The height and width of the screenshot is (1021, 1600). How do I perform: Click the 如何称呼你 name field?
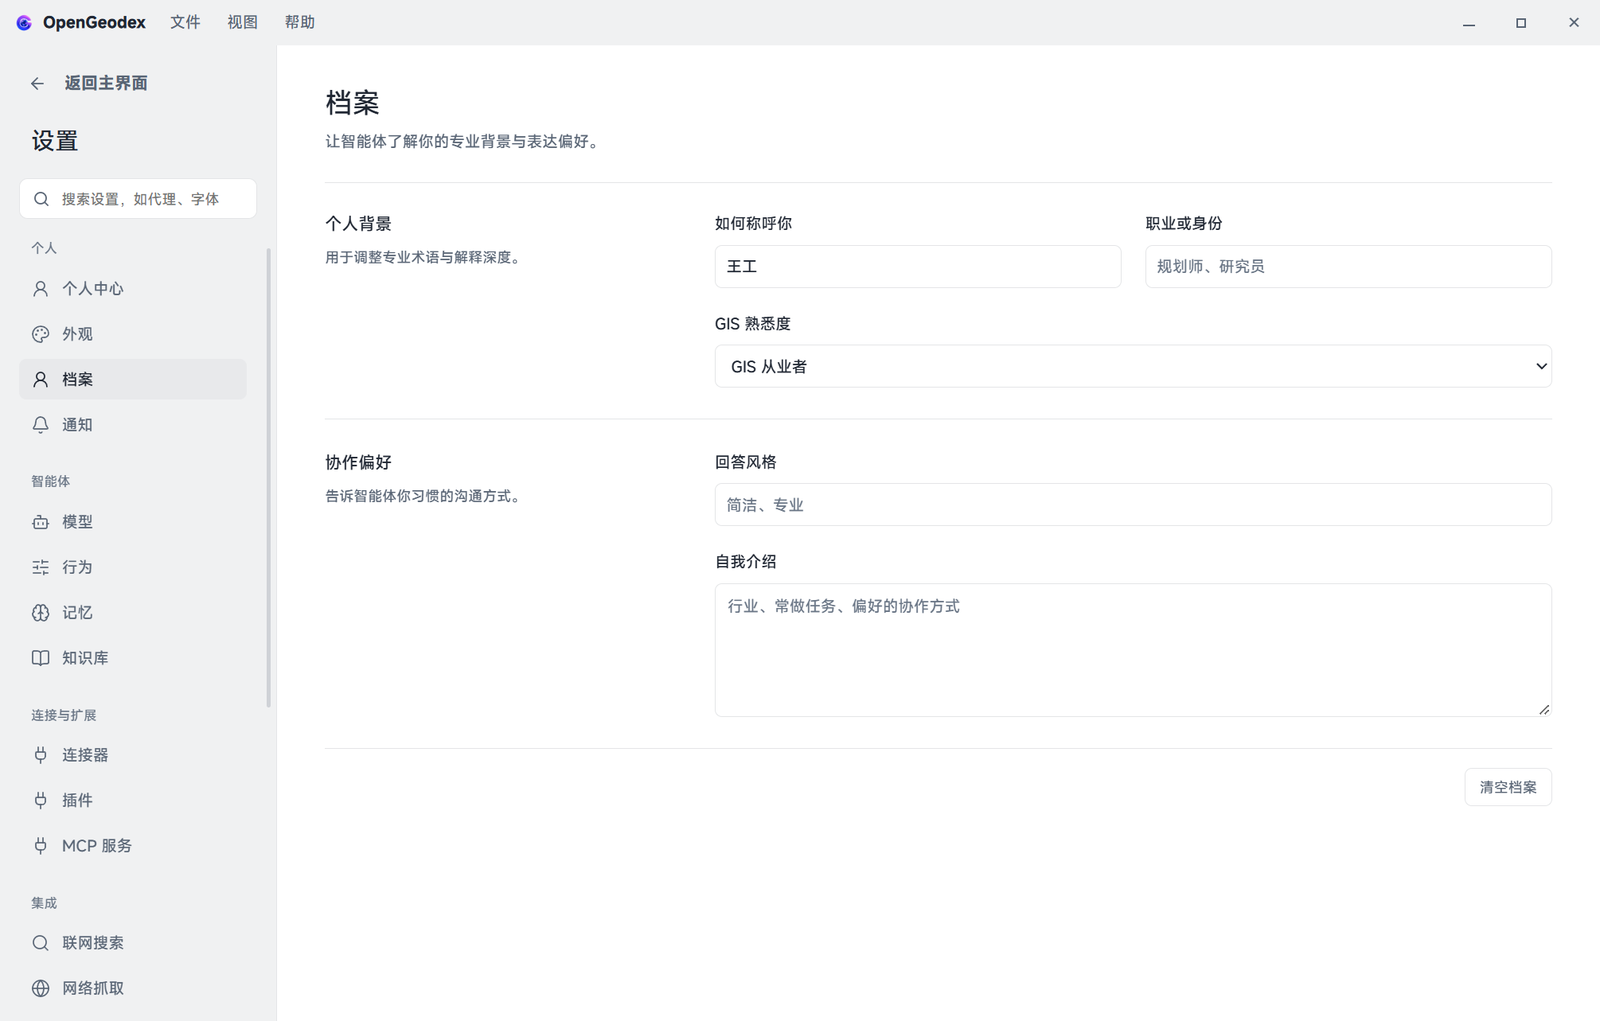coord(918,266)
